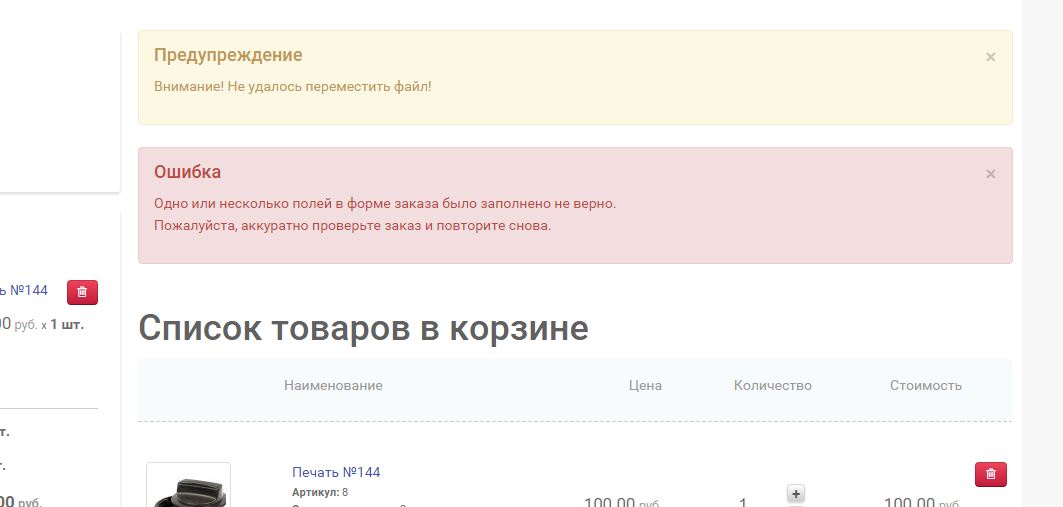Select the Количество column header

(x=772, y=385)
